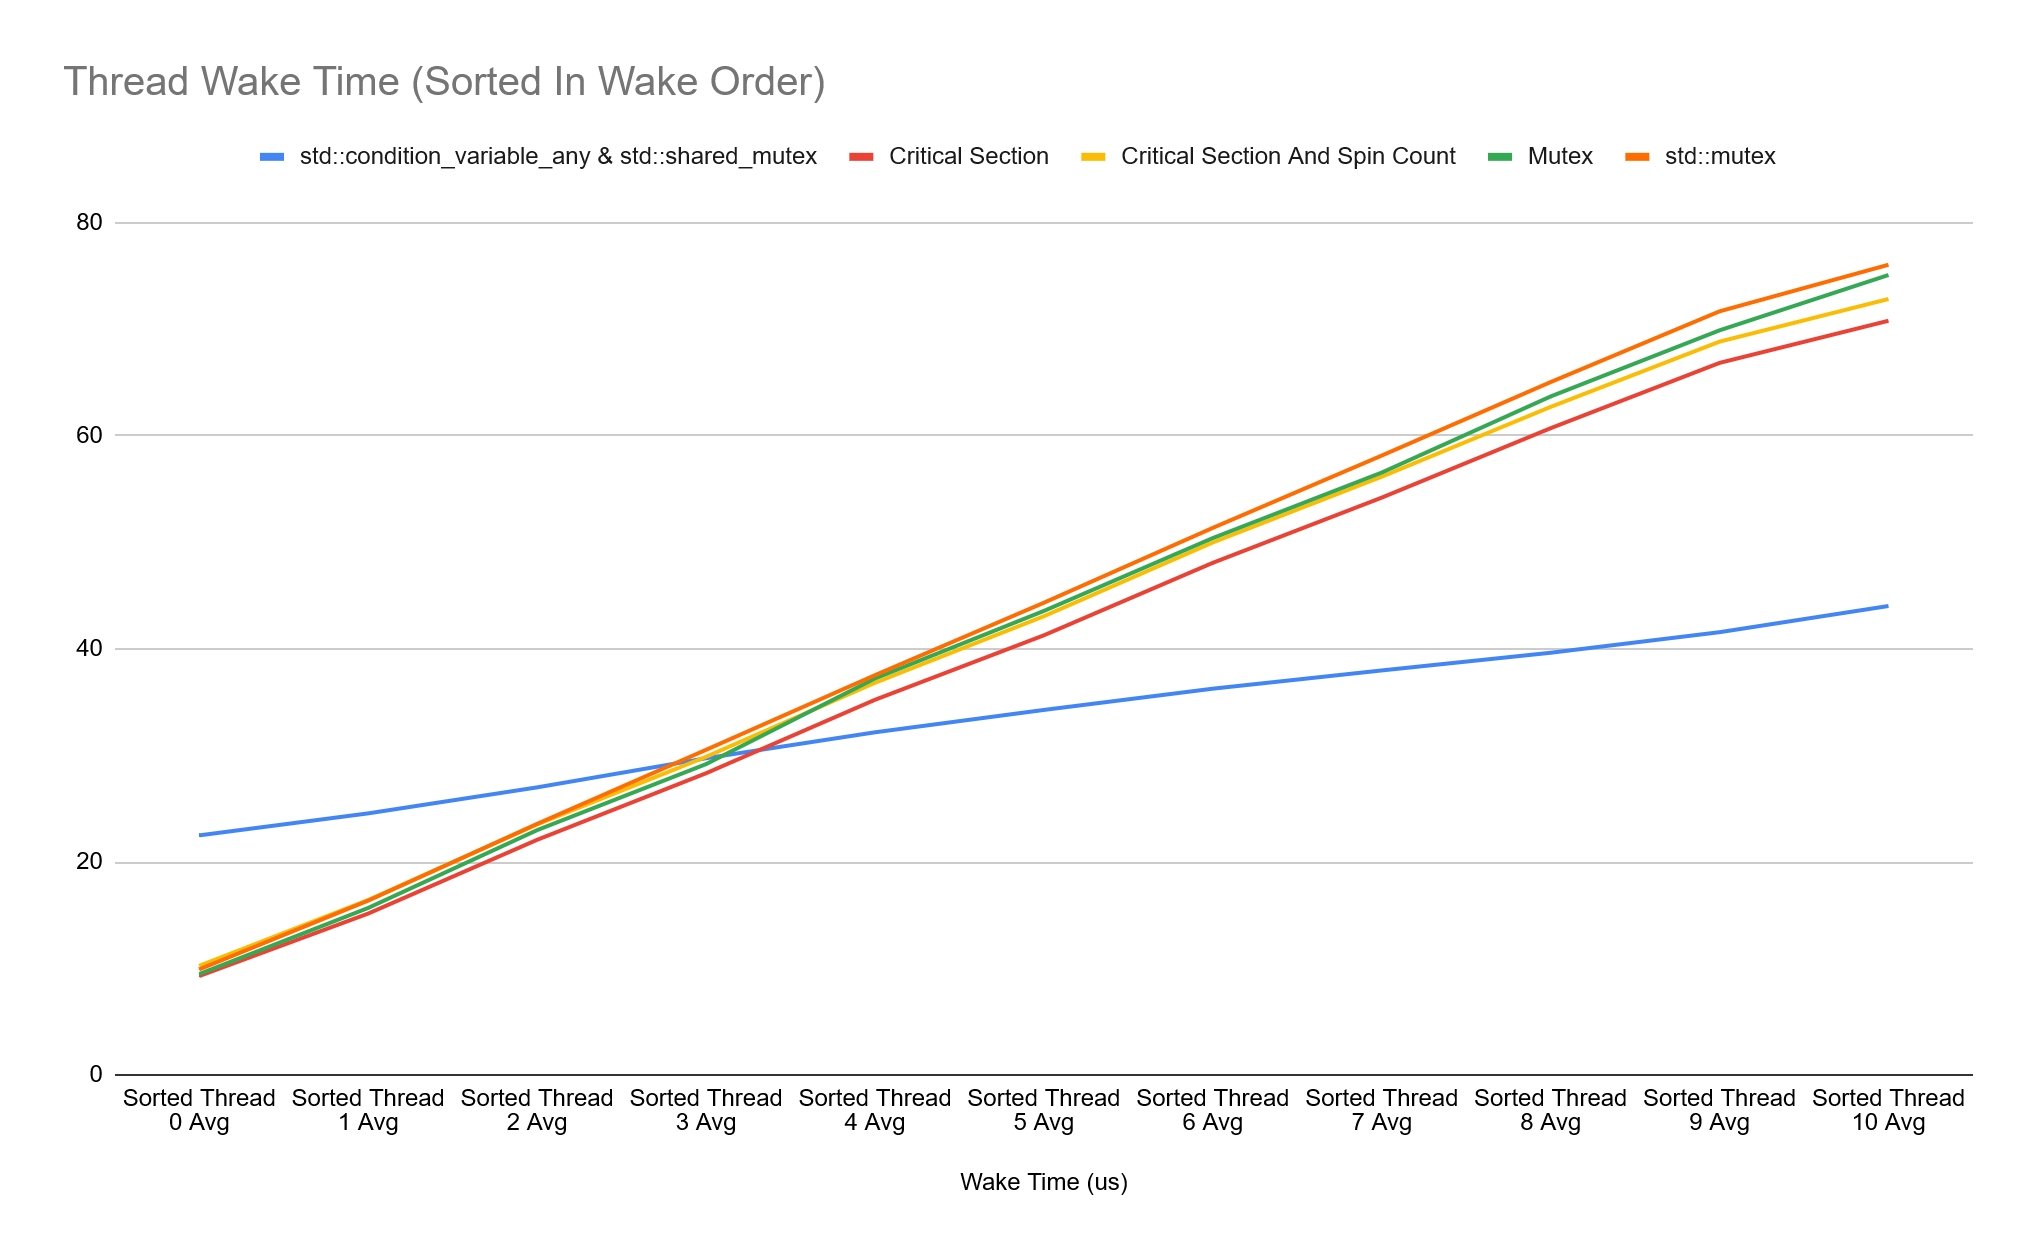Click the 'Sorted Thread 5 Avg' axis label
The image size is (2036, 1258).
(1043, 1110)
